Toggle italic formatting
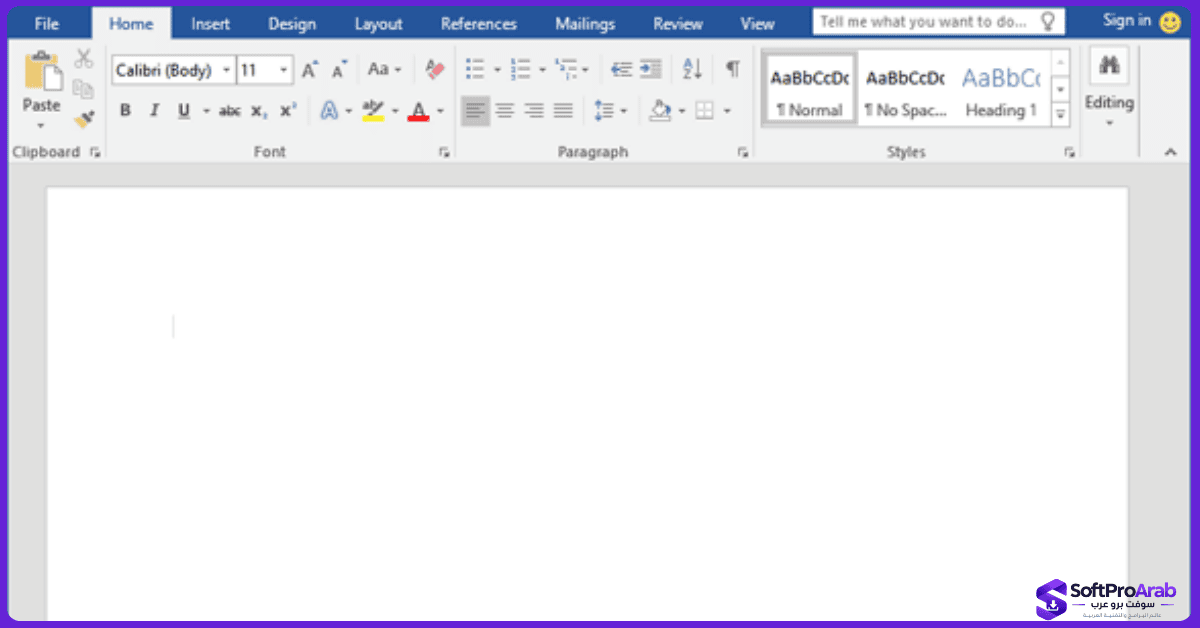1200x628 pixels. click(x=154, y=111)
